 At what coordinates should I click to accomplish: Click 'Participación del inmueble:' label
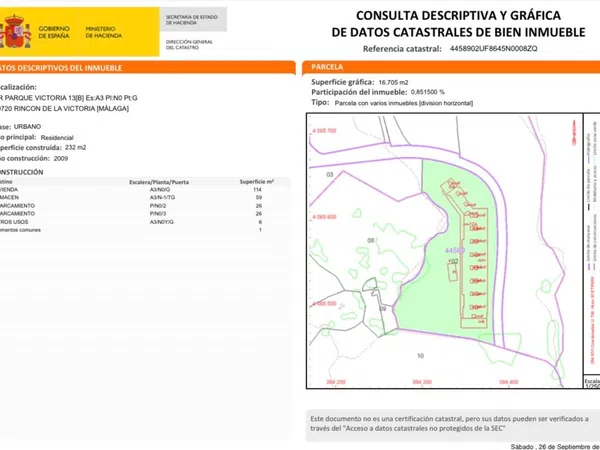point(359,92)
